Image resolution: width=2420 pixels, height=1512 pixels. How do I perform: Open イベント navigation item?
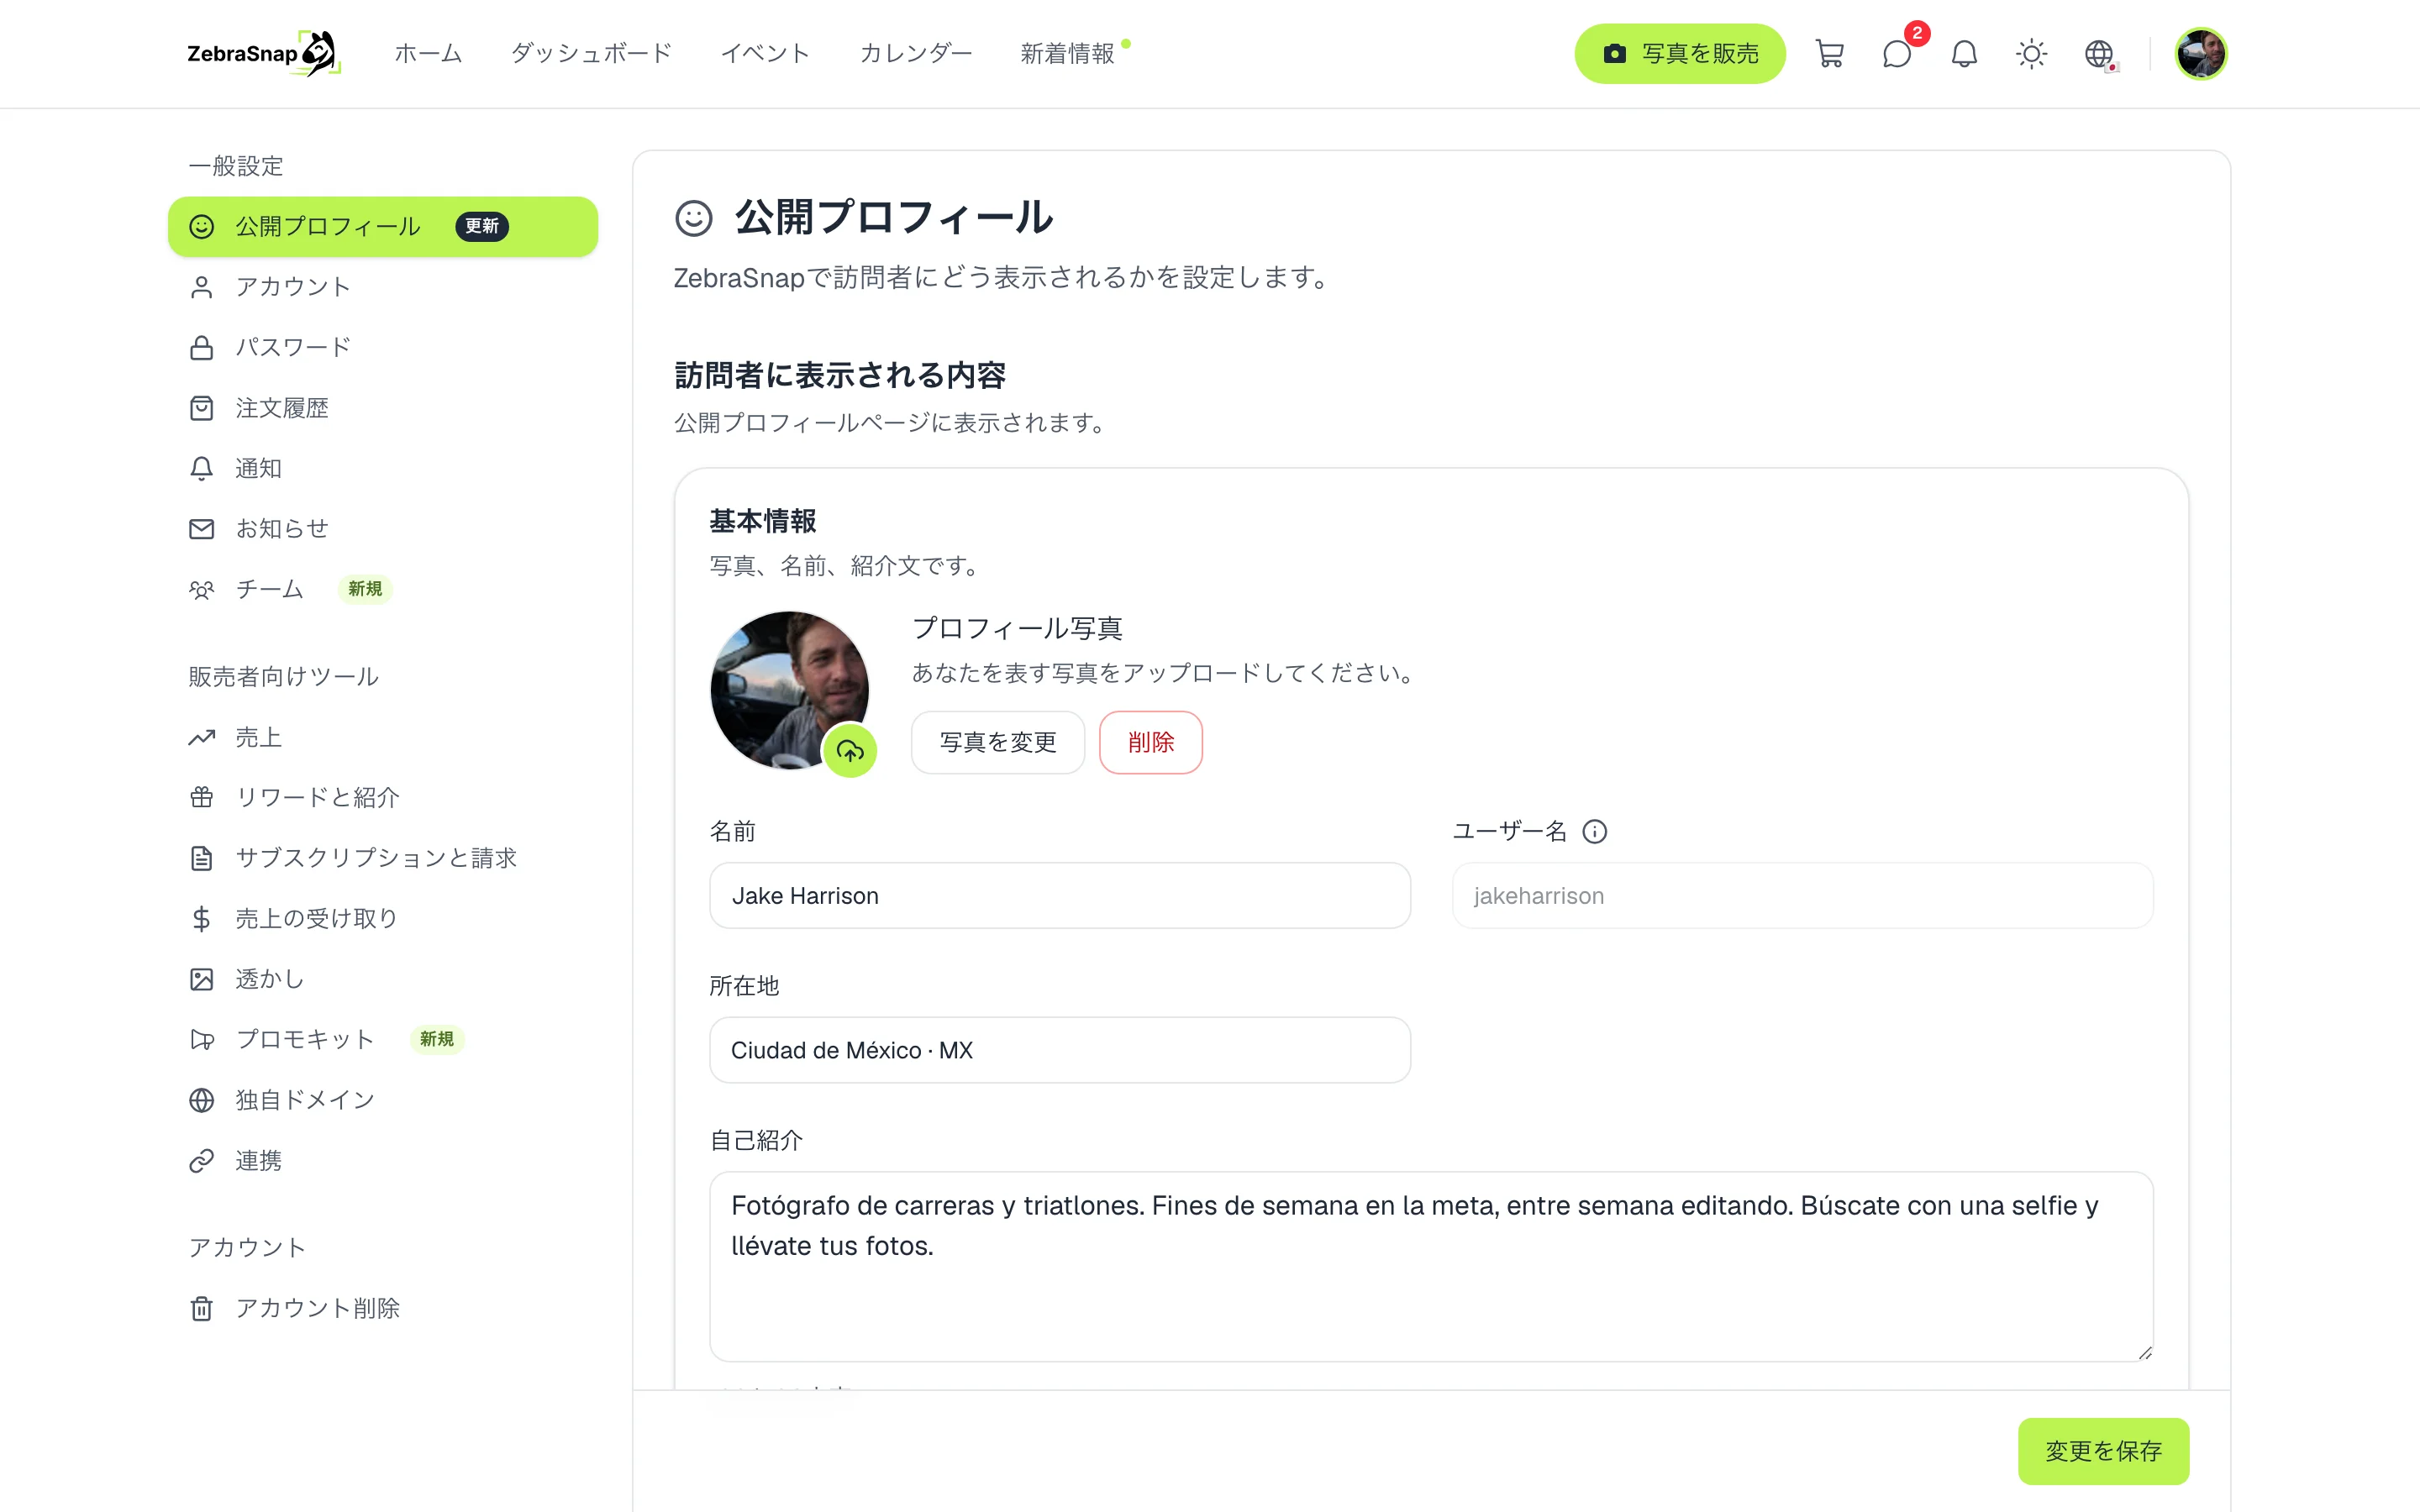tap(765, 53)
